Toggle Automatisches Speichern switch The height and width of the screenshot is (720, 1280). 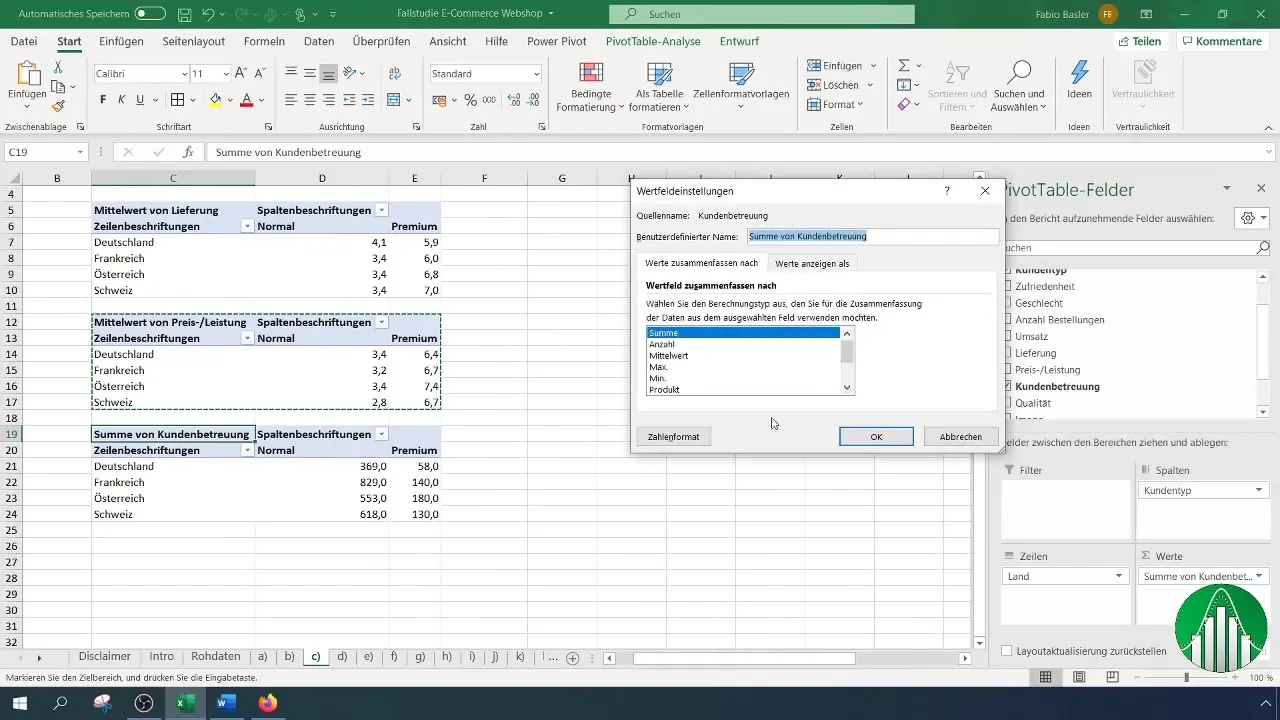point(150,15)
